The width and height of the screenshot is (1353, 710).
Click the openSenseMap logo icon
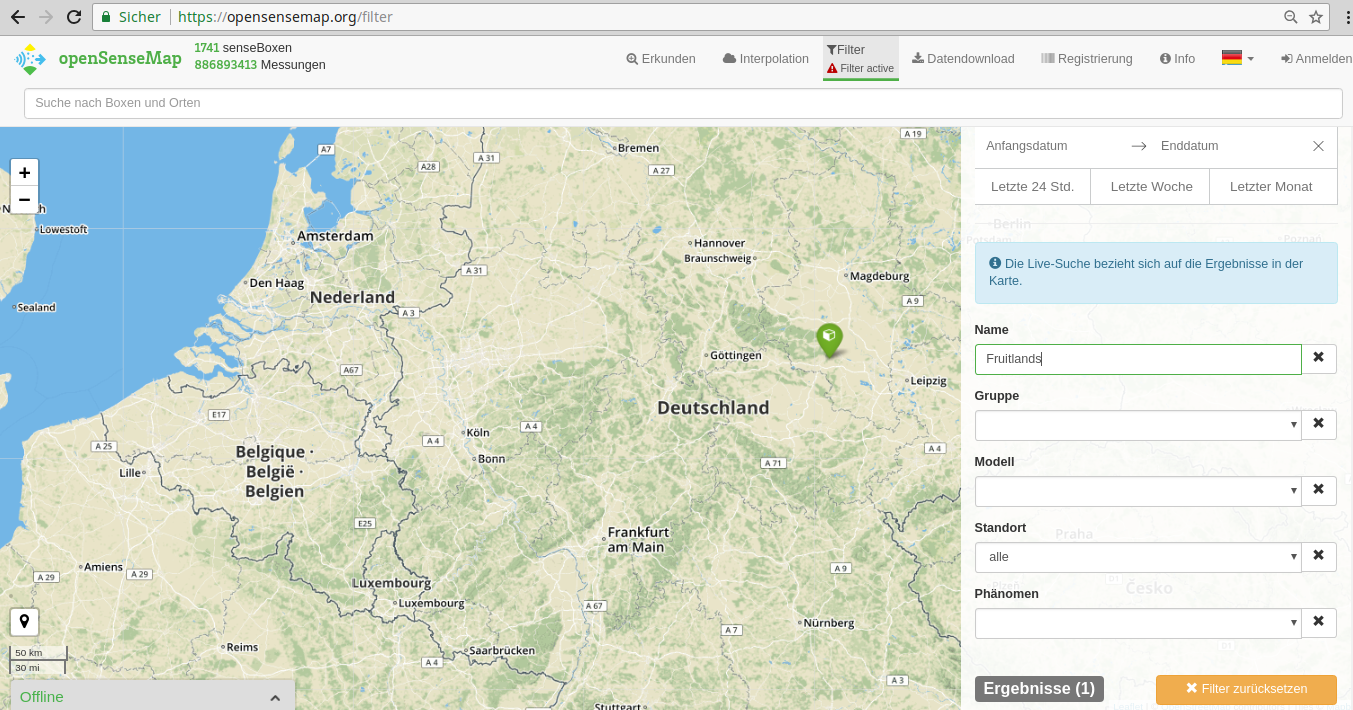point(30,59)
